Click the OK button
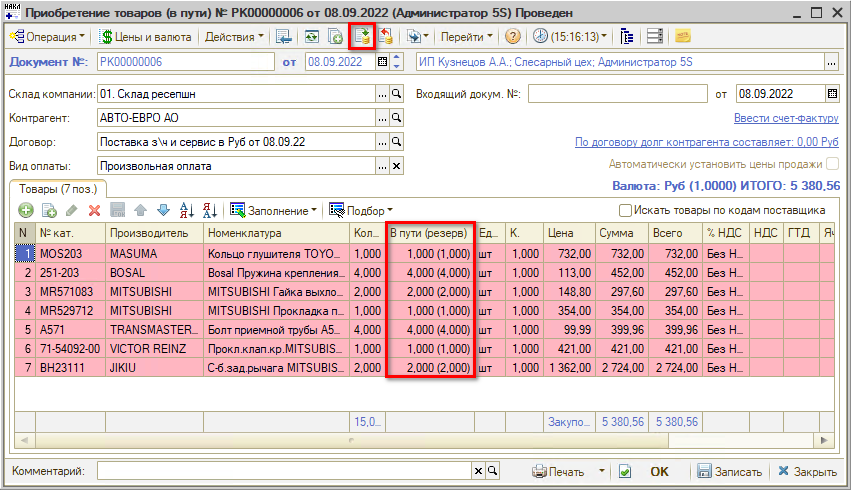Screen dimensions: 851x490 tap(659, 472)
